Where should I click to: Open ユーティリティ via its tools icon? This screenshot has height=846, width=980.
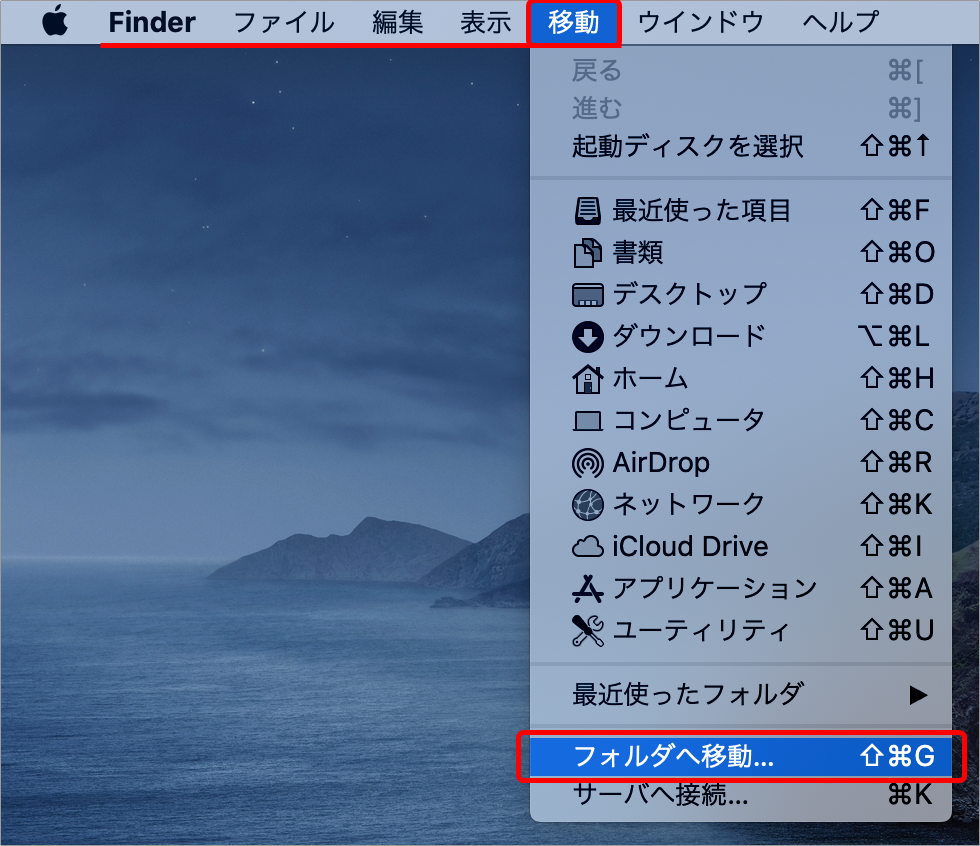588,631
